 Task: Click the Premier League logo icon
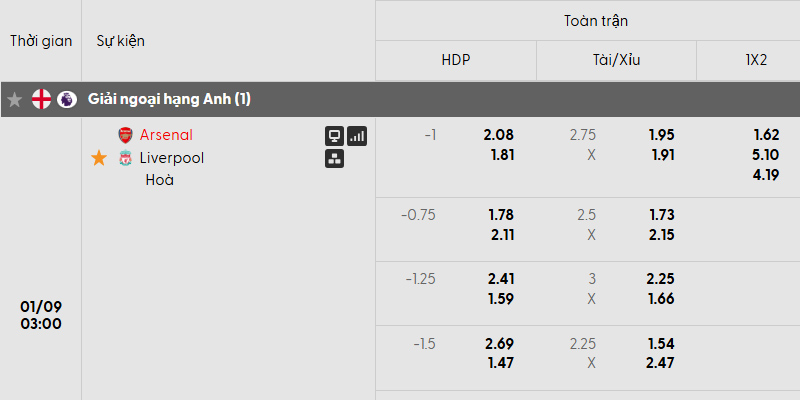click(67, 100)
